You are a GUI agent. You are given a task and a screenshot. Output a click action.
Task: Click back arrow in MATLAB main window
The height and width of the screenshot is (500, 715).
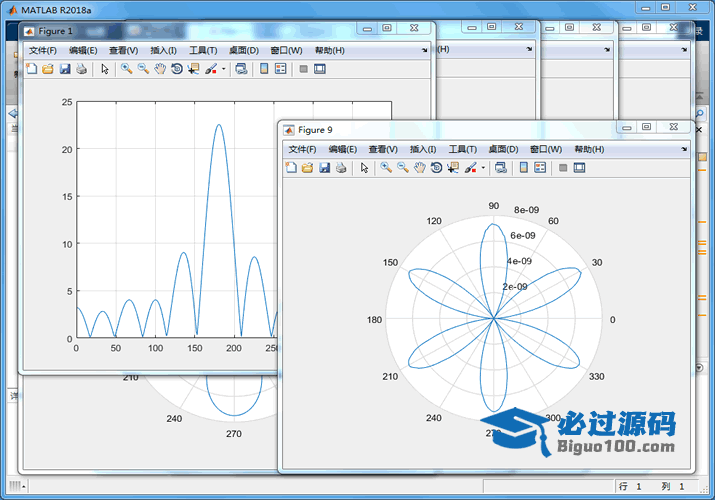click(x=13, y=113)
